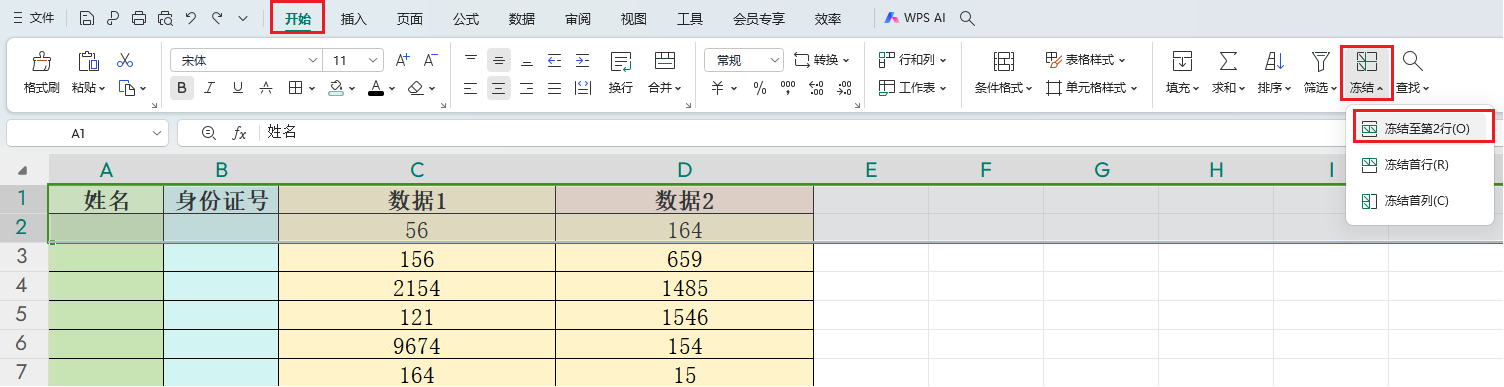The width and height of the screenshot is (1504, 387).
Task: Open the Formulas (公式) tab
Action: (x=466, y=19)
